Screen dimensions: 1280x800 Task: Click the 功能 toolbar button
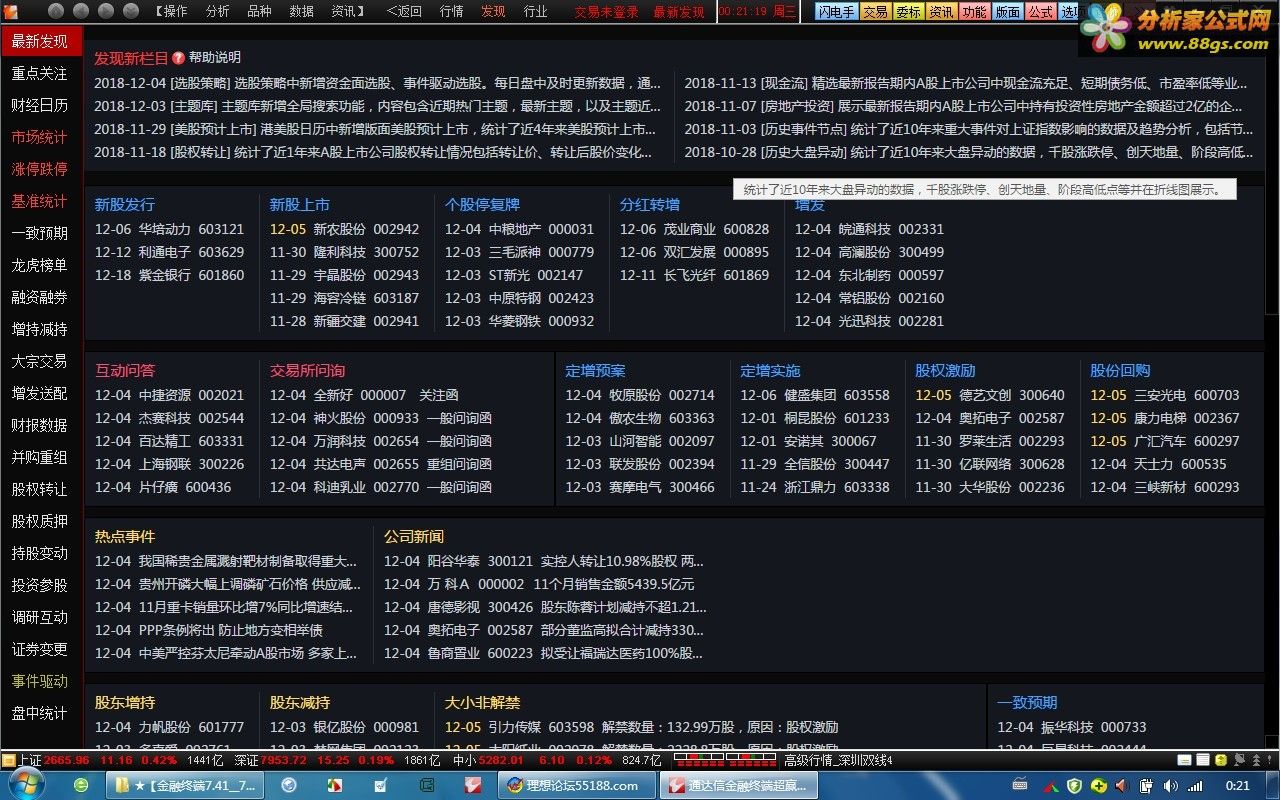974,12
